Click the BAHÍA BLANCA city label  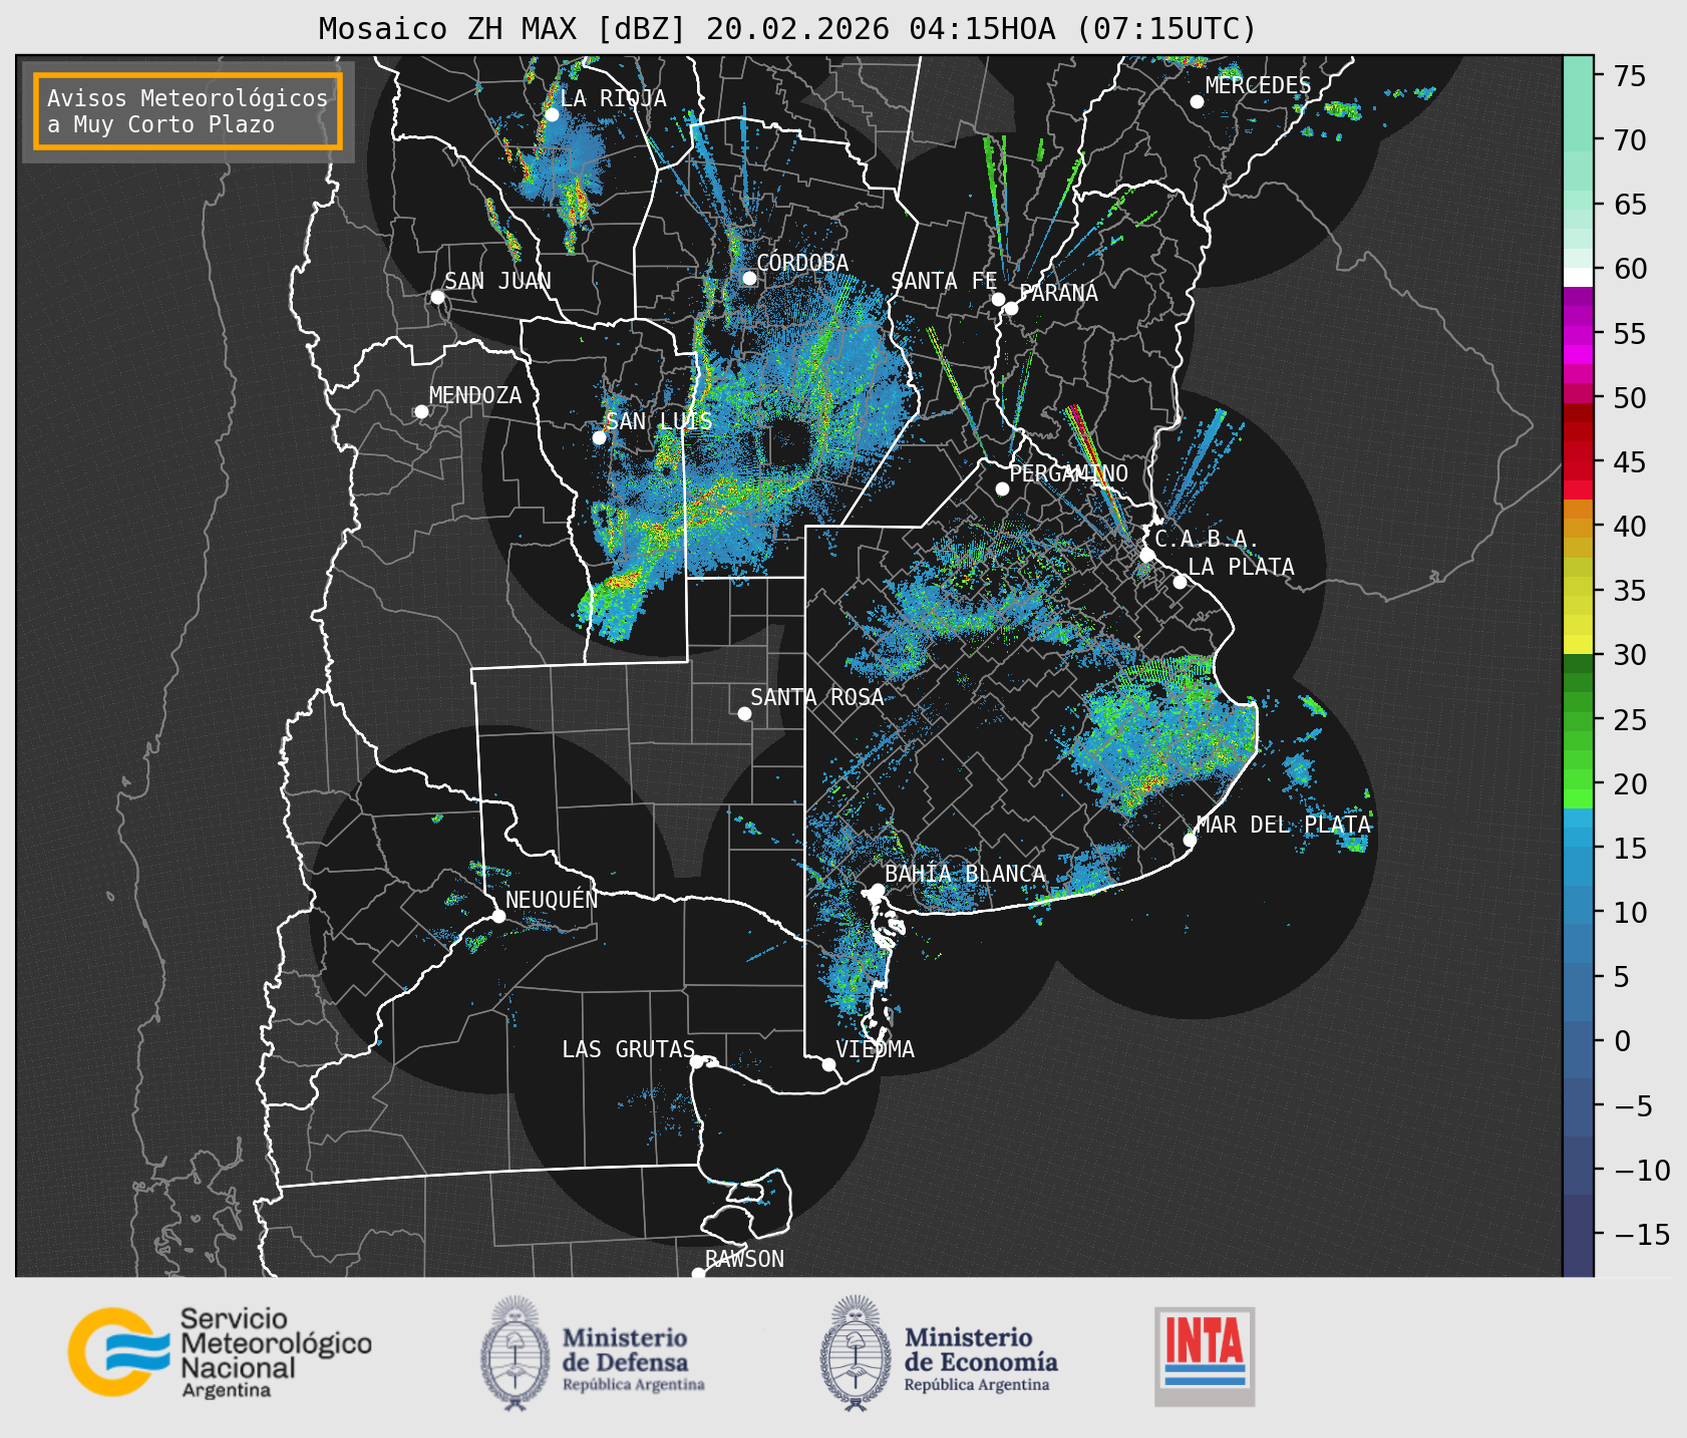click(965, 874)
